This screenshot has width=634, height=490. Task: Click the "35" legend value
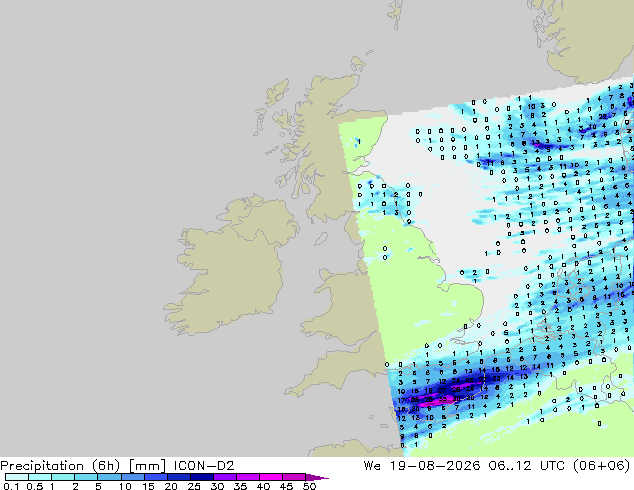(x=240, y=486)
